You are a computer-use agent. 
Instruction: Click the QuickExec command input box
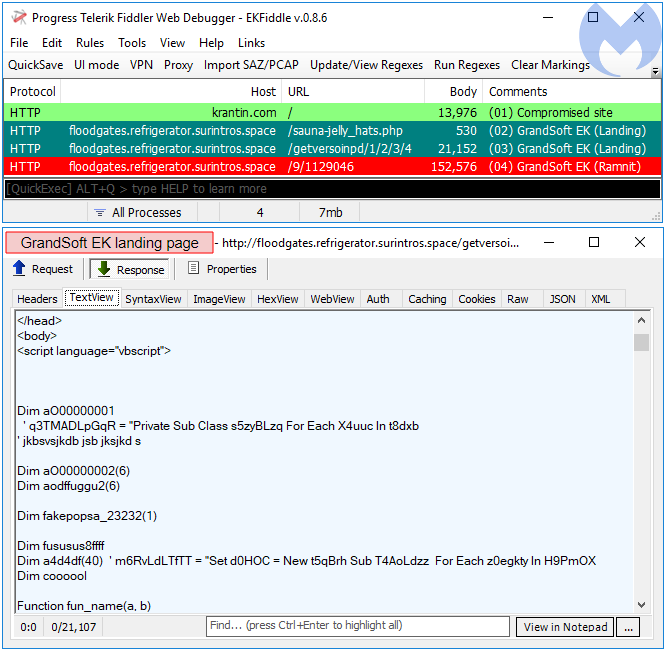[x=332, y=189]
